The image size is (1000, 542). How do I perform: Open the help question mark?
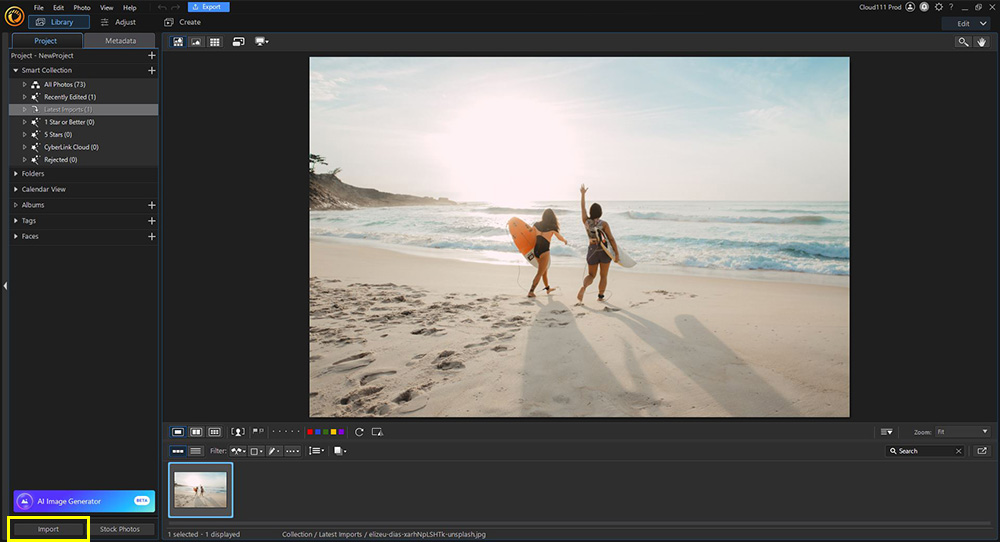(x=951, y=7)
